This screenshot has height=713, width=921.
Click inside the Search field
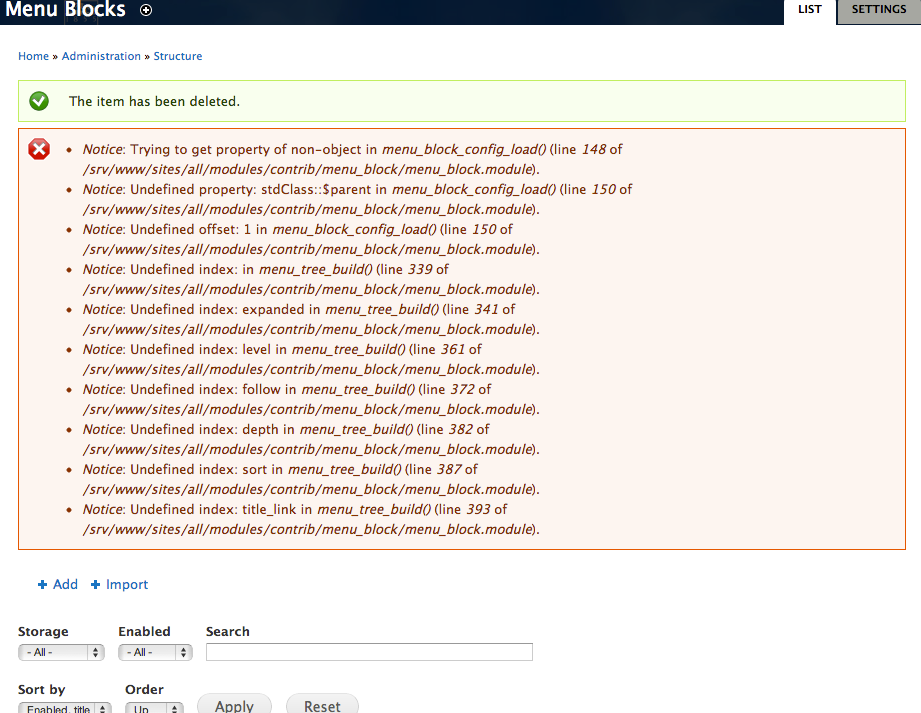click(x=368, y=652)
